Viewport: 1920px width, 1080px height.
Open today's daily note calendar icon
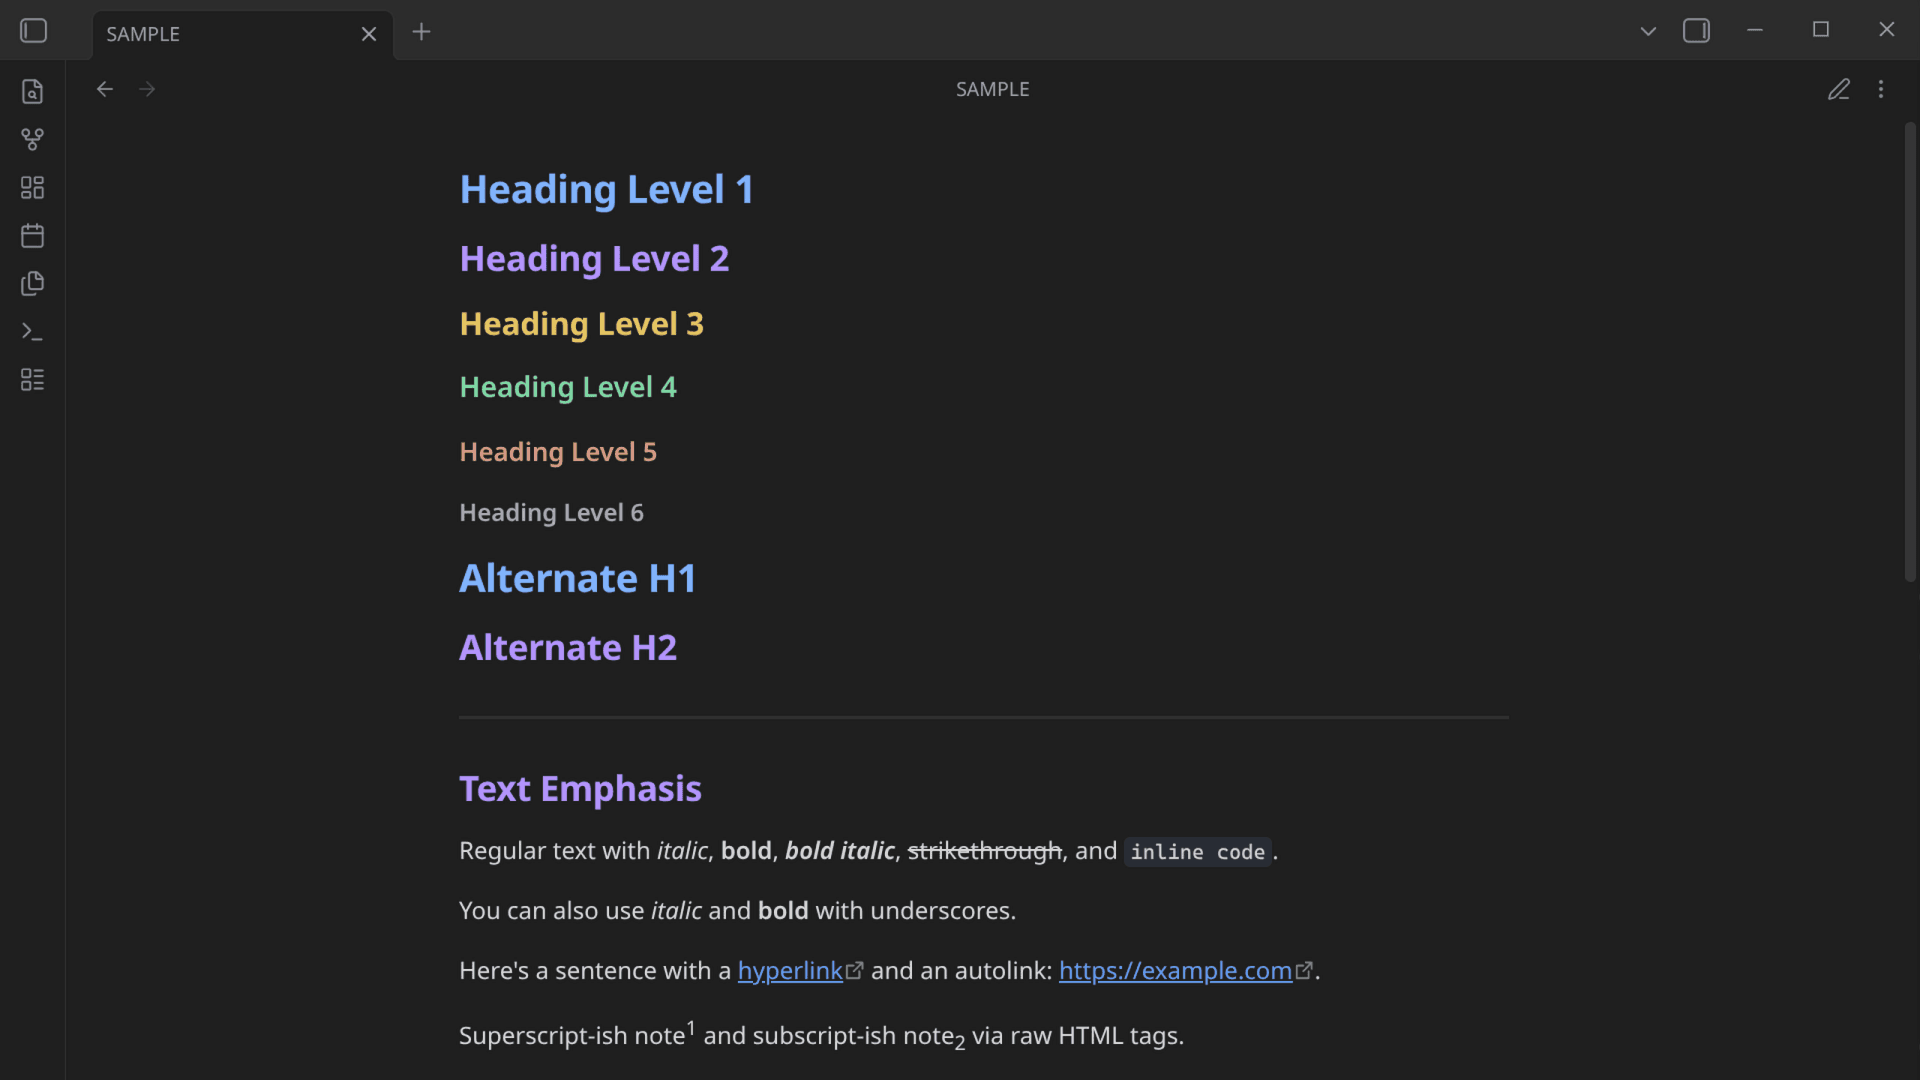point(32,235)
